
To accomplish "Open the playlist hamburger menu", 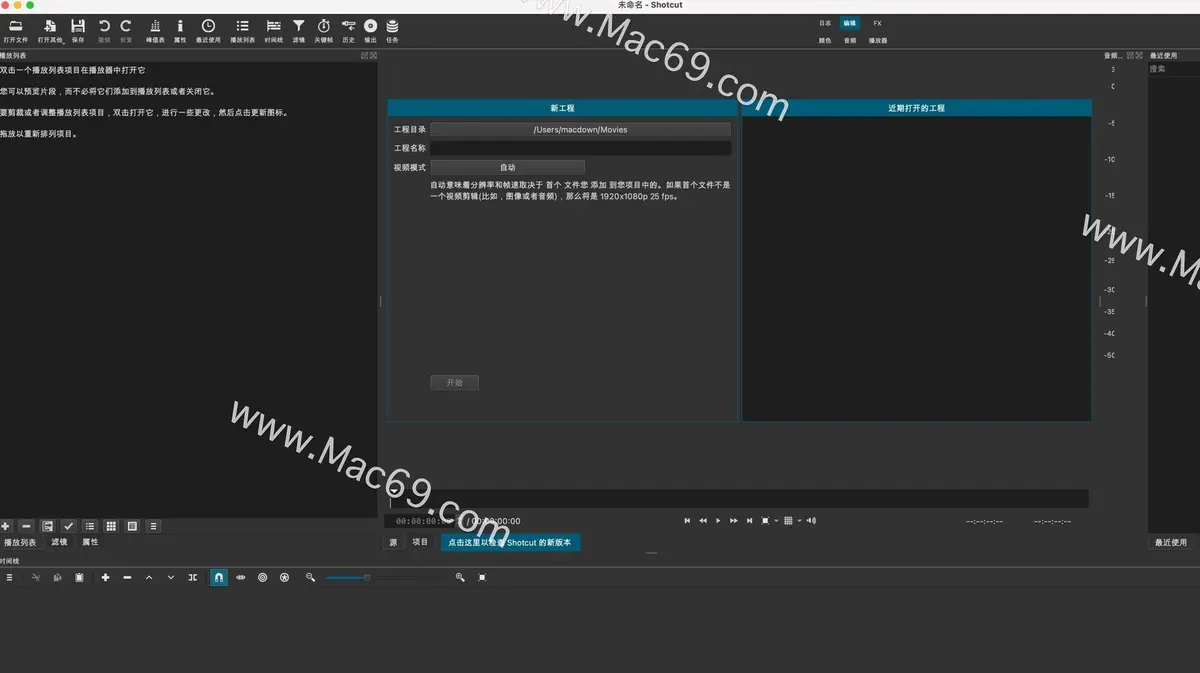I will (x=153, y=526).
